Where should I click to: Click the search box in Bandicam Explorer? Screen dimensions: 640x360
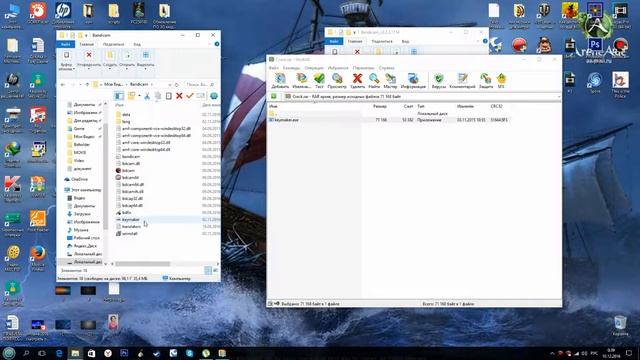pos(200,84)
